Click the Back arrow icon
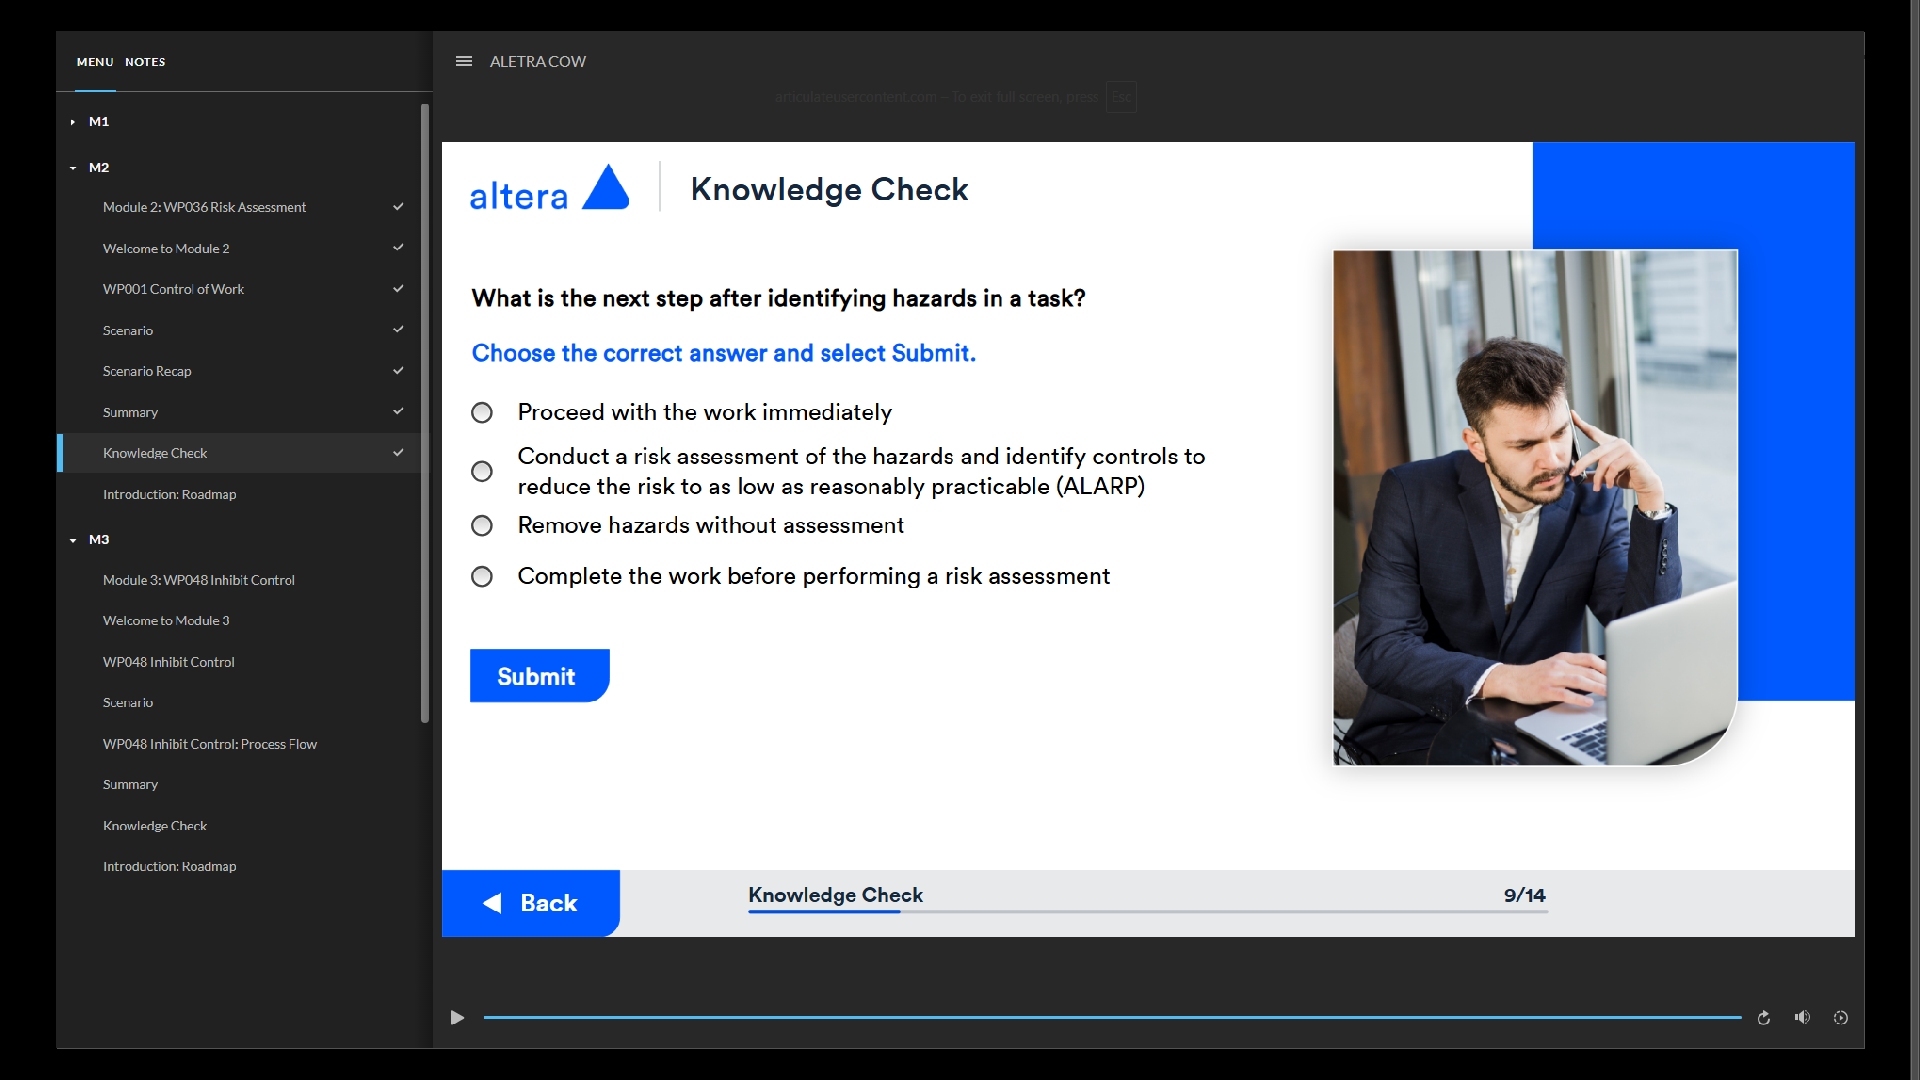1920x1080 pixels. click(493, 903)
